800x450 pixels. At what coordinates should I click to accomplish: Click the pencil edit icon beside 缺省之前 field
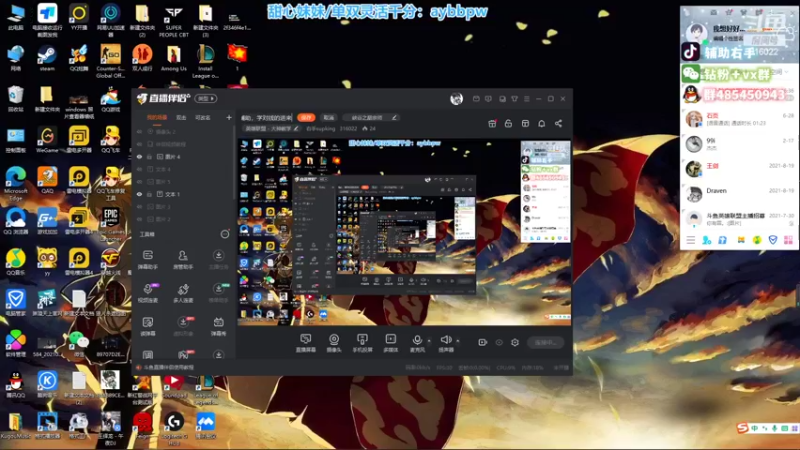[394, 117]
